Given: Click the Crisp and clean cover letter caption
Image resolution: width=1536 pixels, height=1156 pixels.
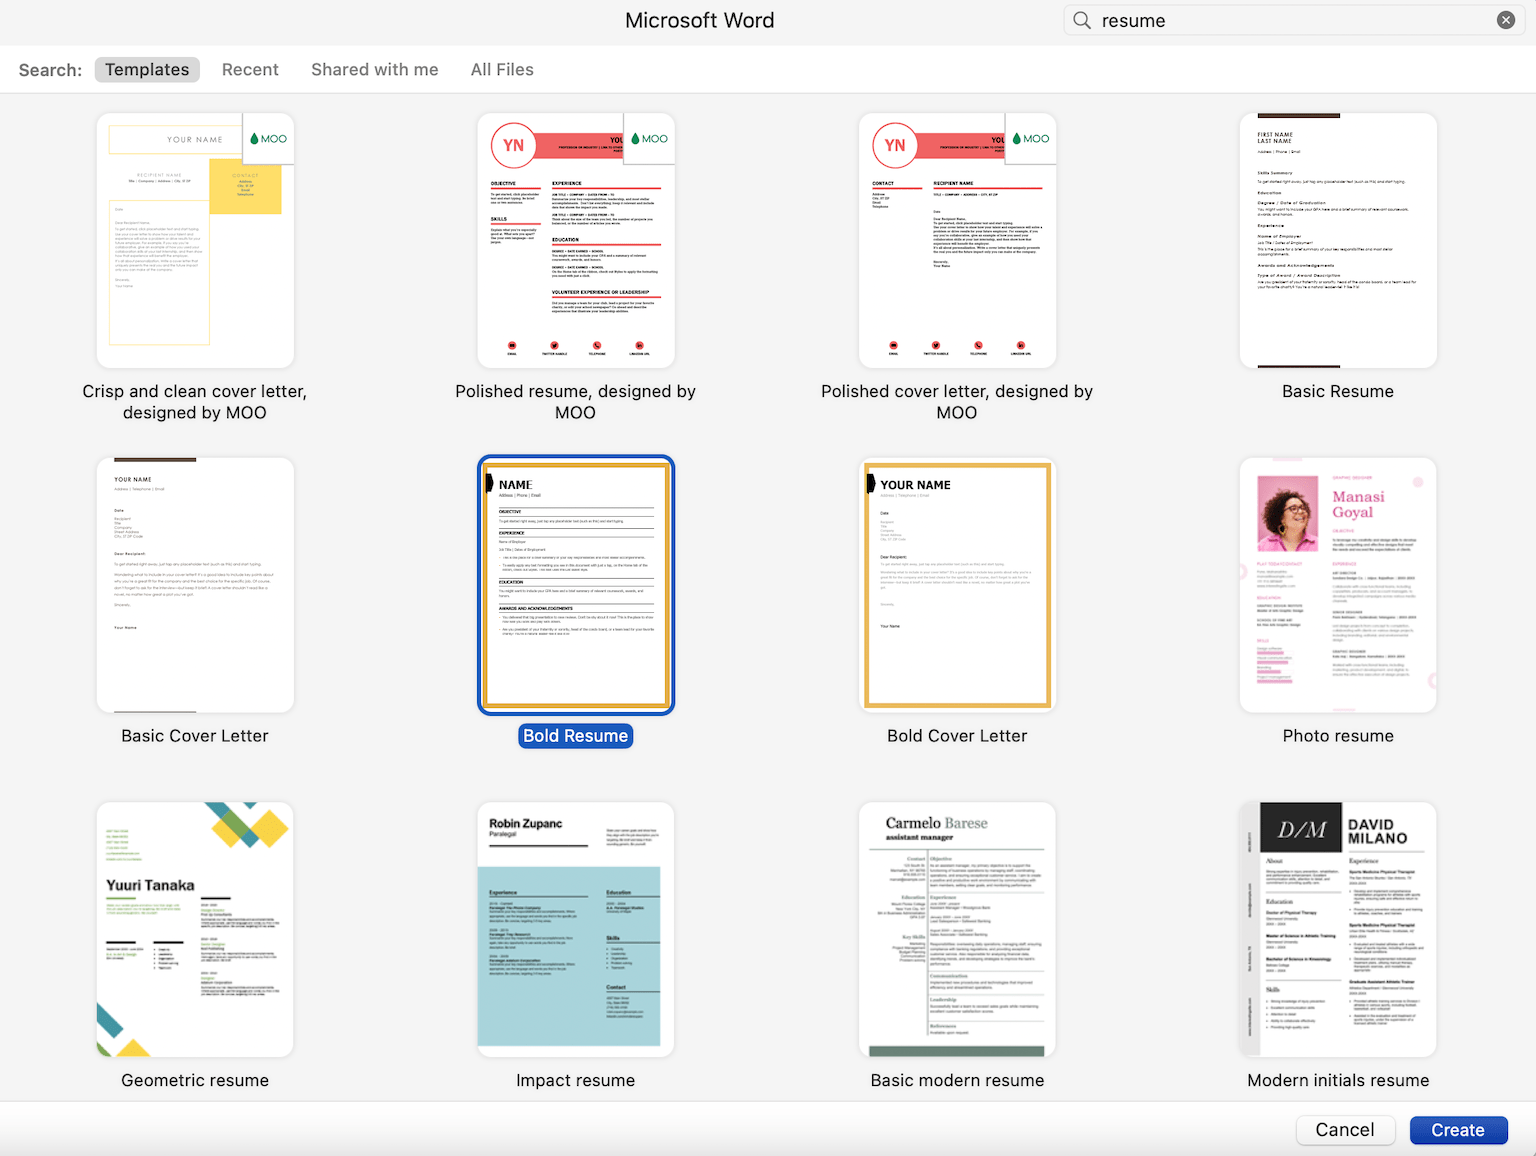Looking at the screenshot, I should (x=195, y=402).
